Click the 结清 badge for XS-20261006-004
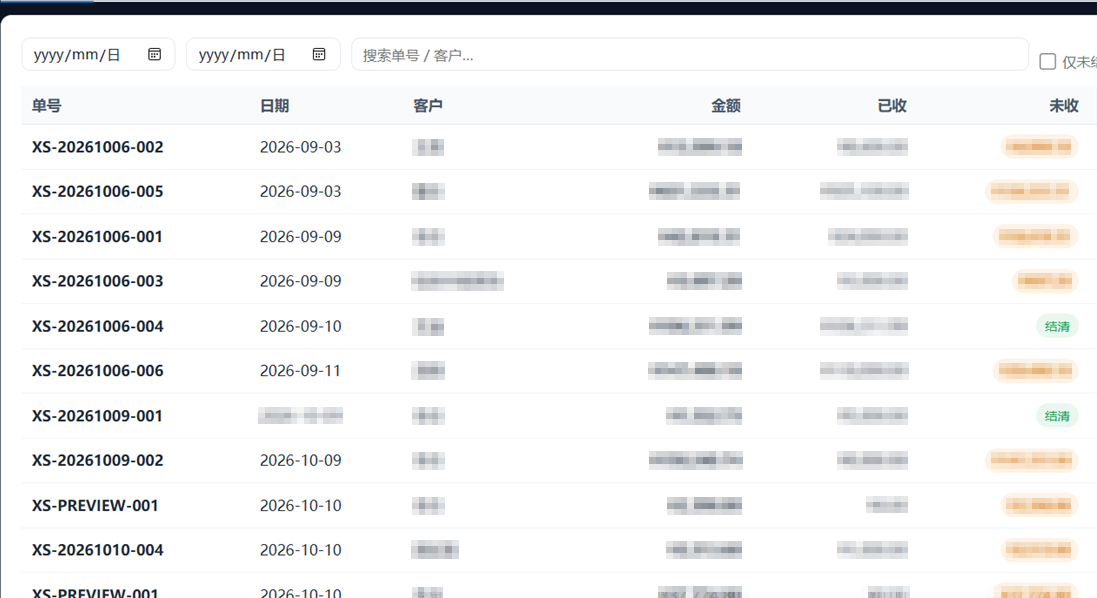Image resolution: width=1097 pixels, height=598 pixels. pos(1056,326)
